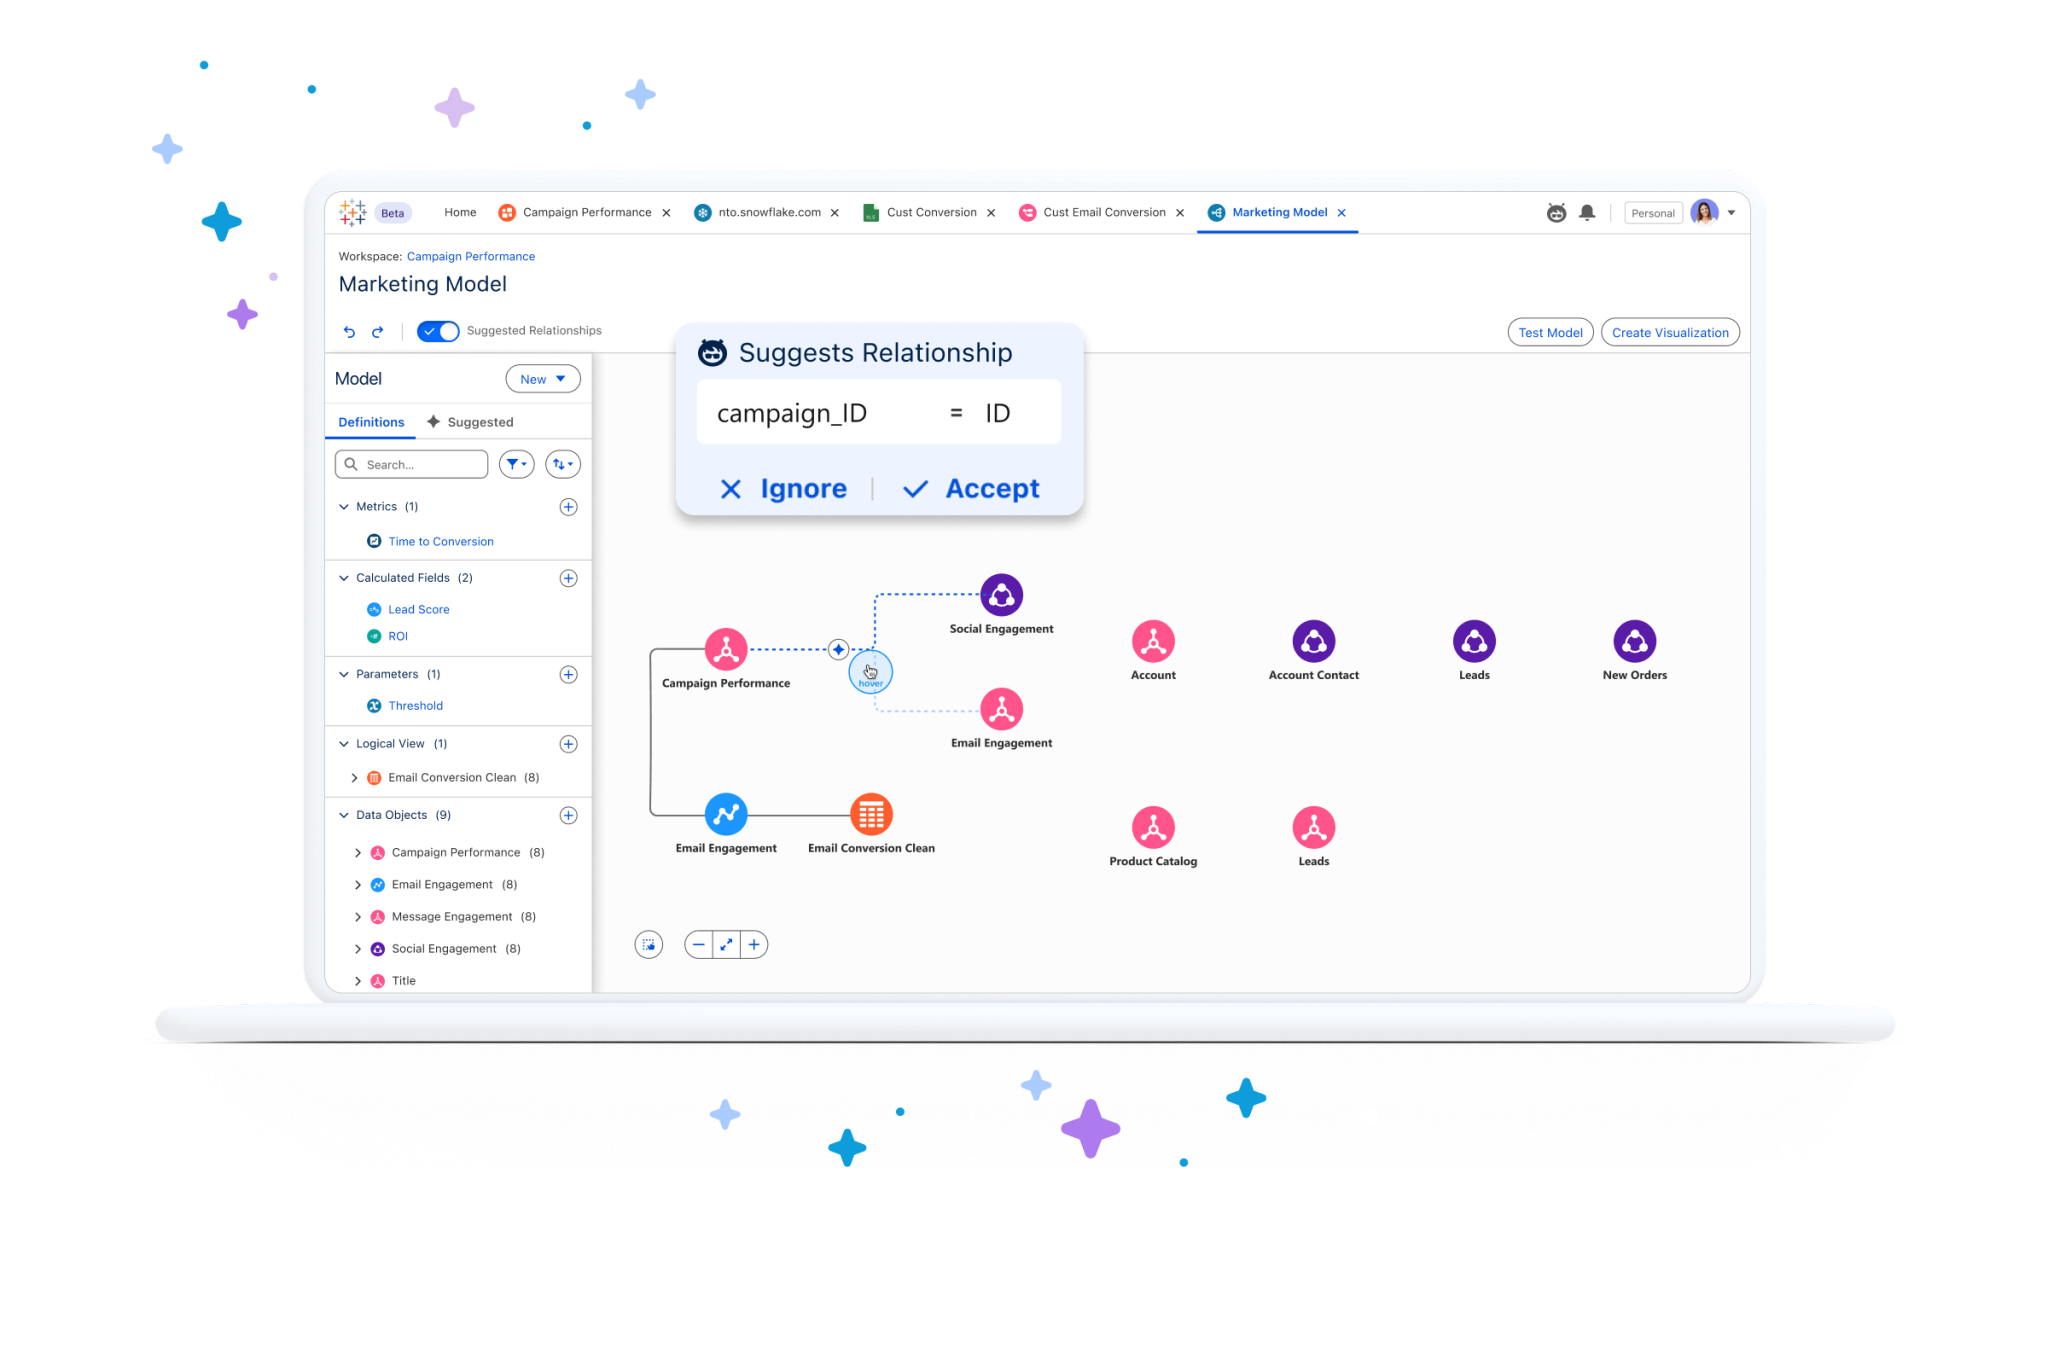This screenshot has height=1365, width=2048.
Task: Select the Email Conversion Clean node on canvas
Action: pyautogui.click(x=869, y=813)
